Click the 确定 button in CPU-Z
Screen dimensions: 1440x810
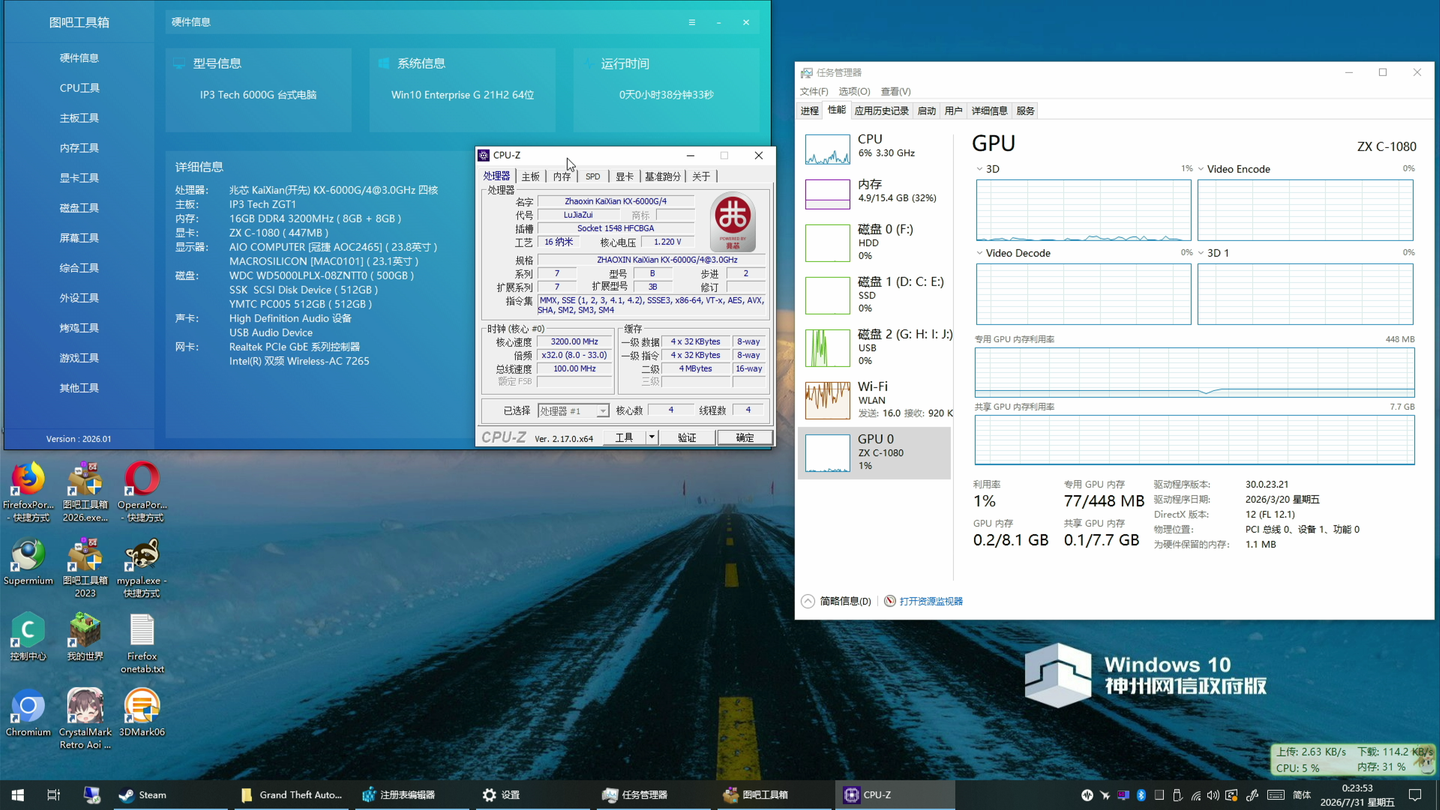[745, 438]
